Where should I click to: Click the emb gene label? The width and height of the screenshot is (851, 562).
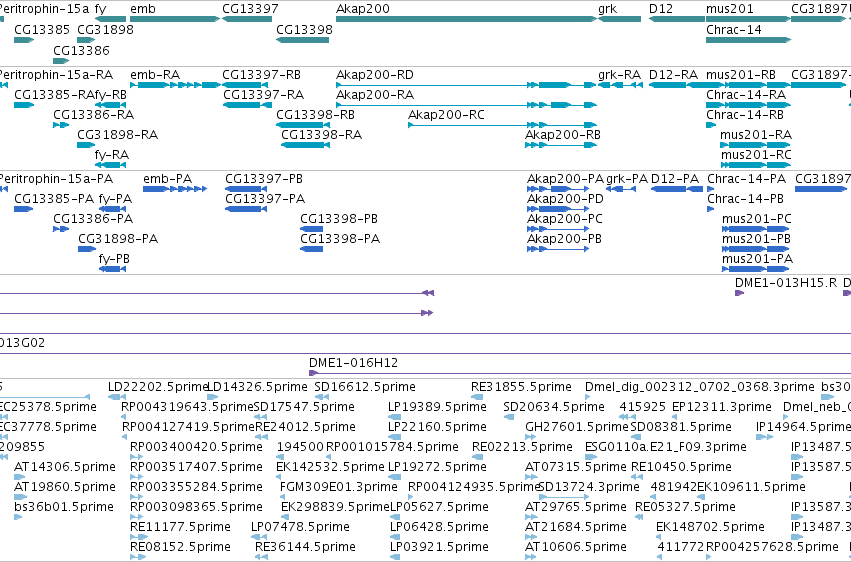click(143, 9)
